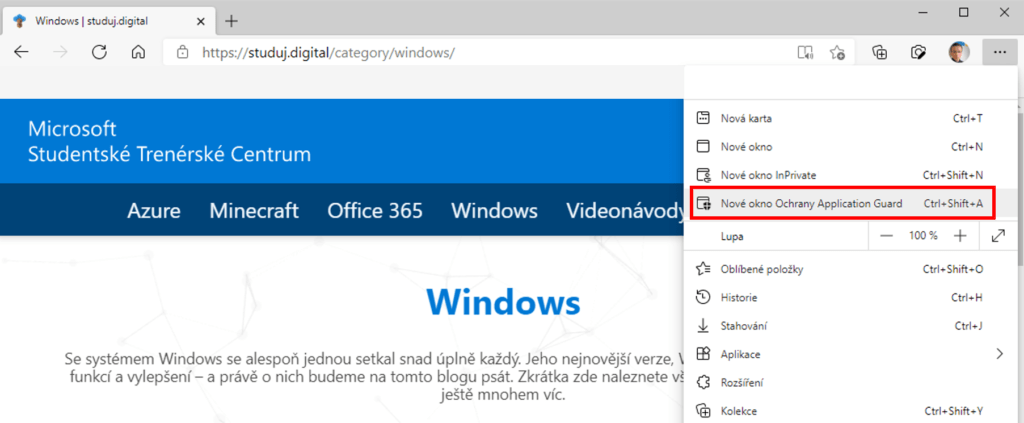The height and width of the screenshot is (423, 1024).
Task: Open Oblíbené položky from the menu
Action: click(x=762, y=269)
